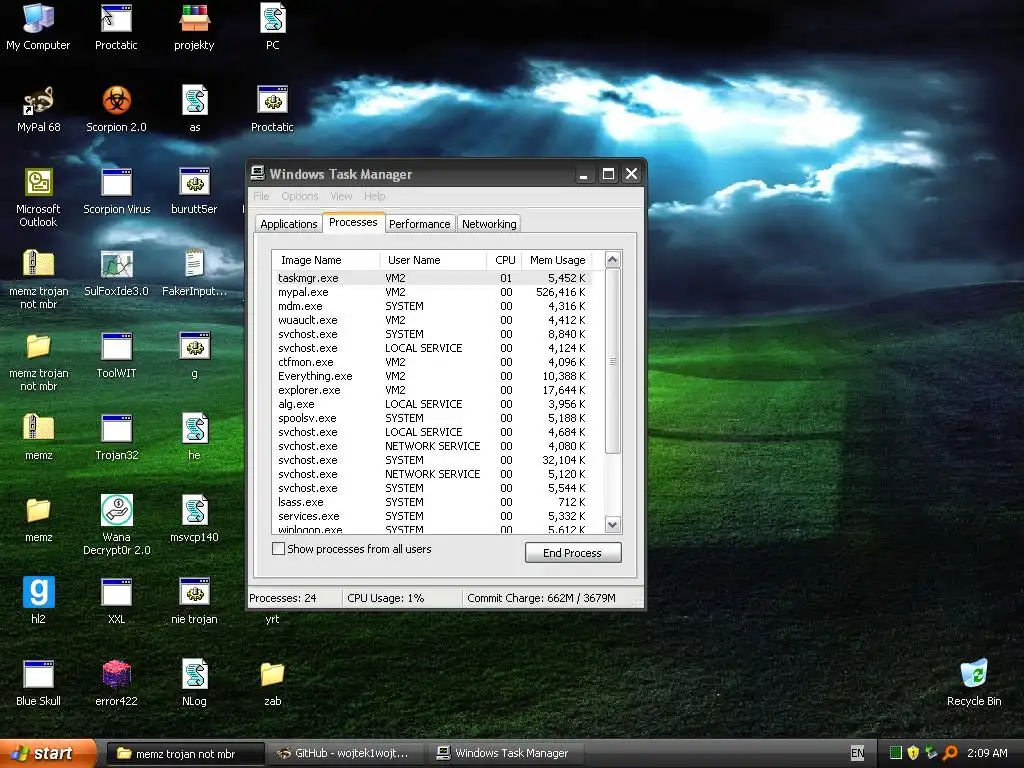
Task: Select the explorer.exe process row
Action: [x=432, y=390]
